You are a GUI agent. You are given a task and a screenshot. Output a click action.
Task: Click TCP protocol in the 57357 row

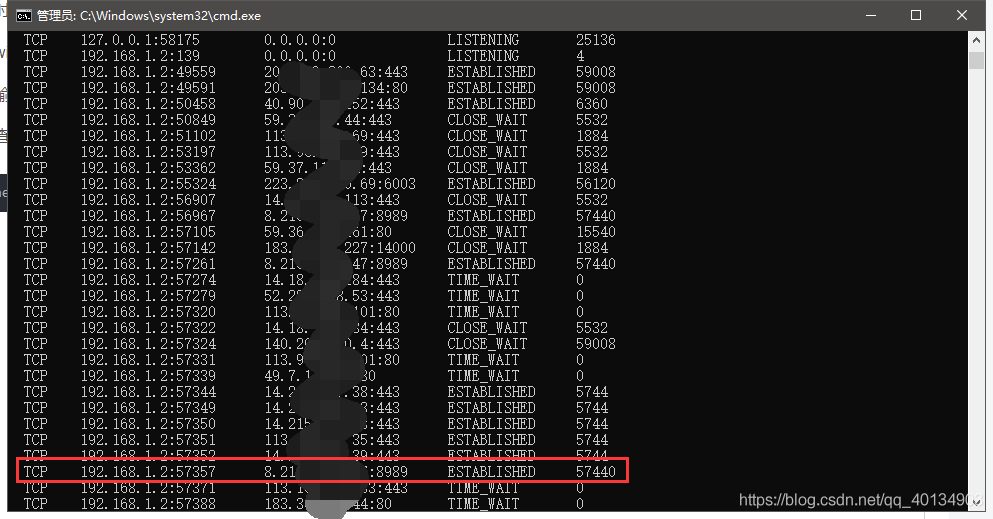[x=35, y=472]
